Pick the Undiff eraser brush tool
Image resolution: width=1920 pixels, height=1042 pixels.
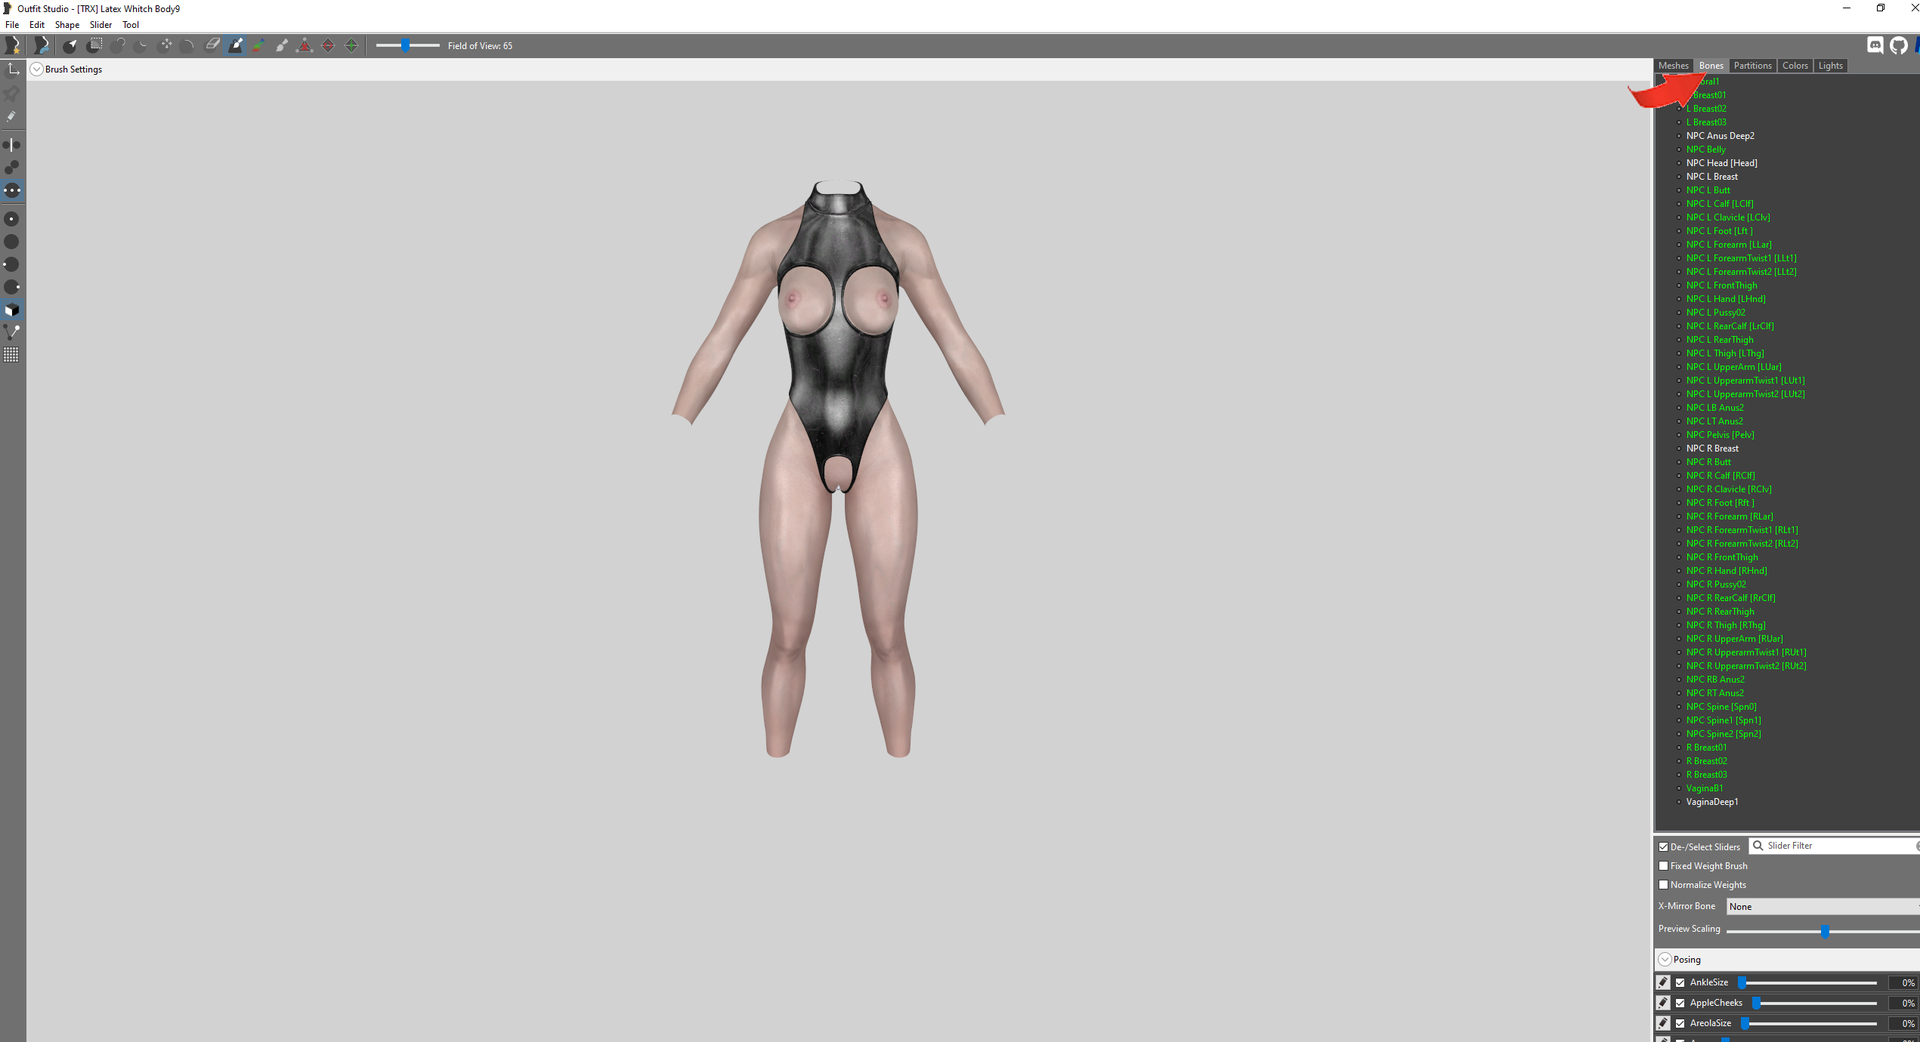click(212, 45)
